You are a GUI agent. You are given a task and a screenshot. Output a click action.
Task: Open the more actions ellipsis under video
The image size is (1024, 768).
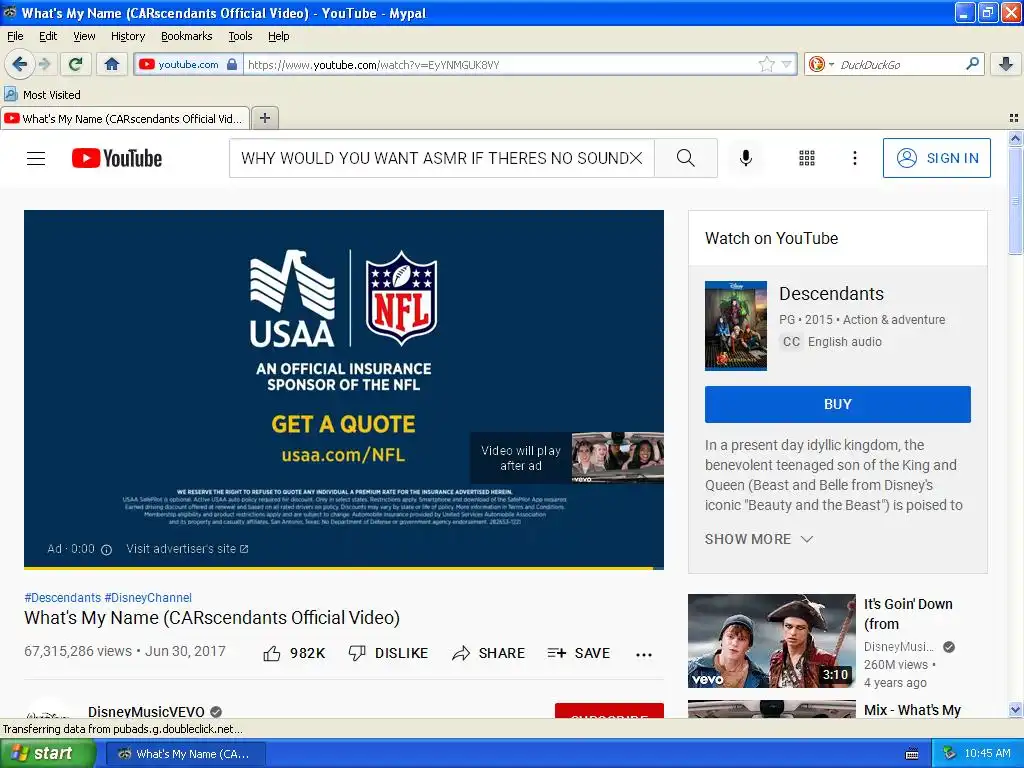[644, 654]
